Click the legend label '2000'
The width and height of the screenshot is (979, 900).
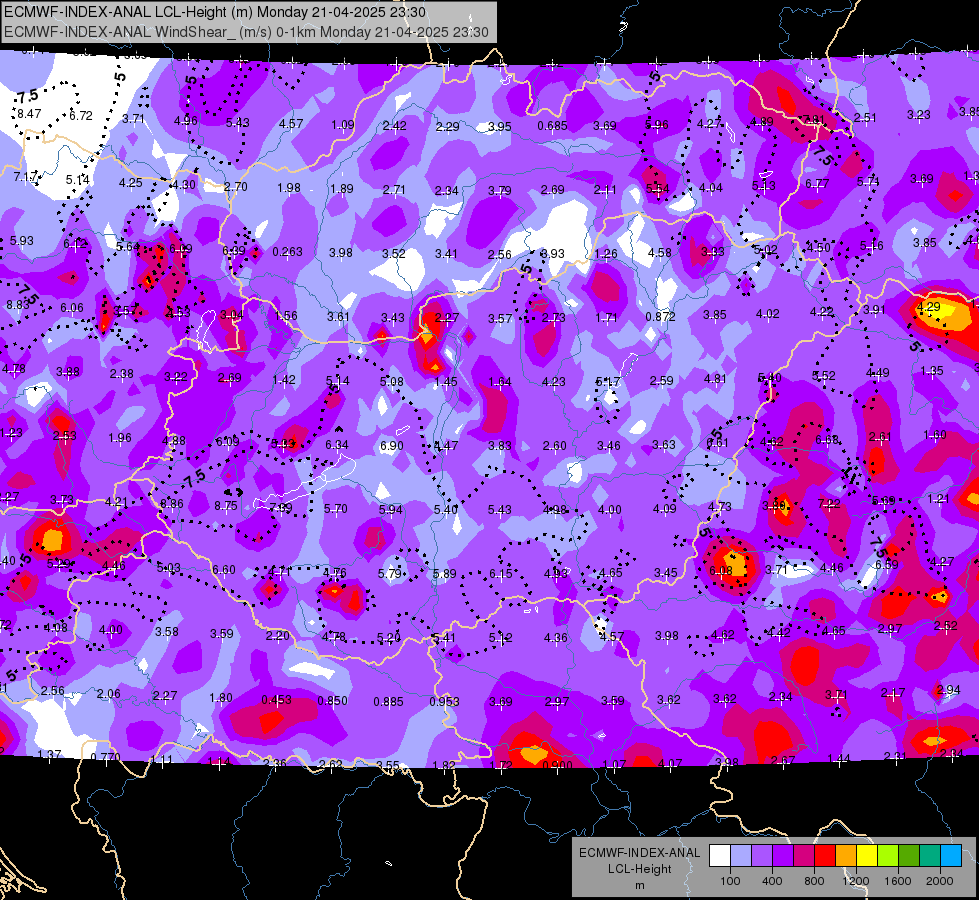point(940,881)
